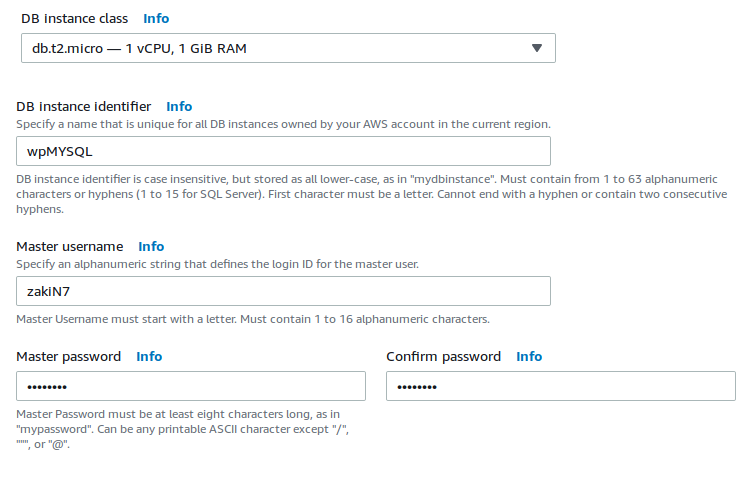Click into the Master username field
748x489 pixels.
(284, 291)
